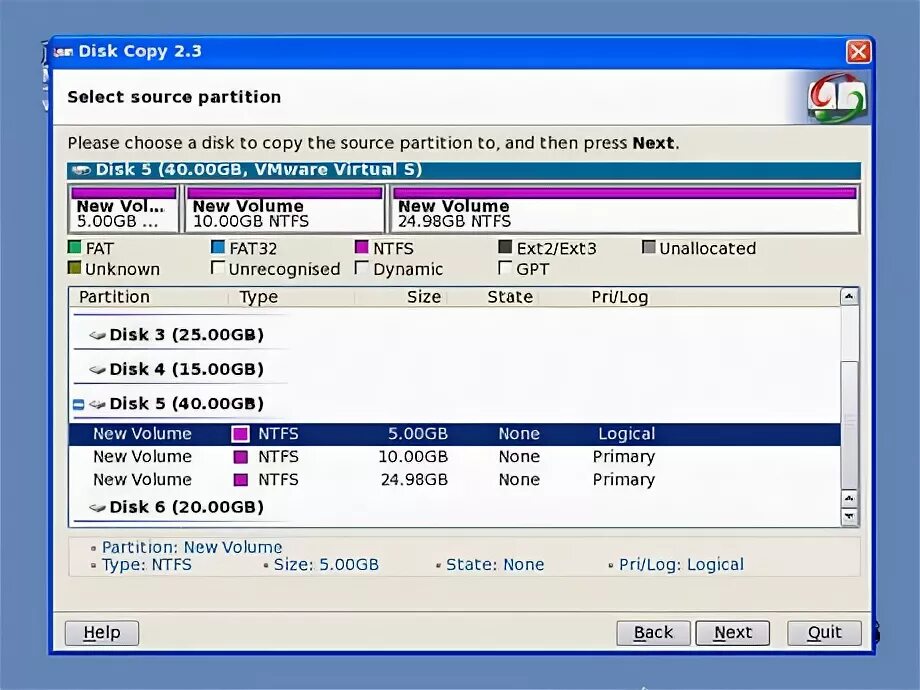Click the disk icon in Disk 5 VMware header bar
920x690 pixels.
pos(81,170)
